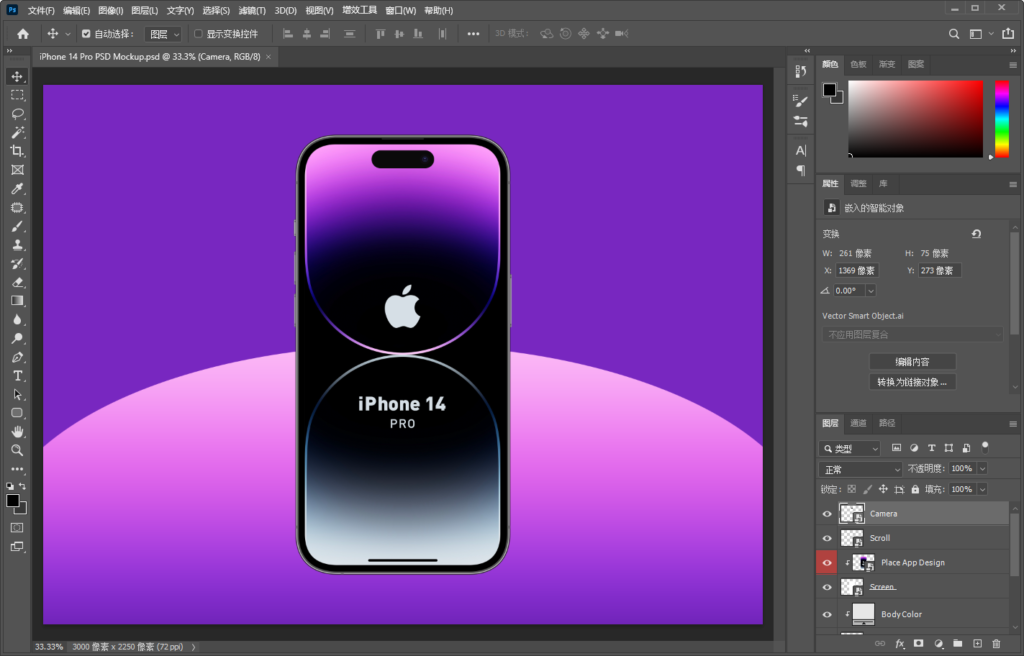Hide the Place App Design layer
This screenshot has height=656, width=1024.
point(827,563)
